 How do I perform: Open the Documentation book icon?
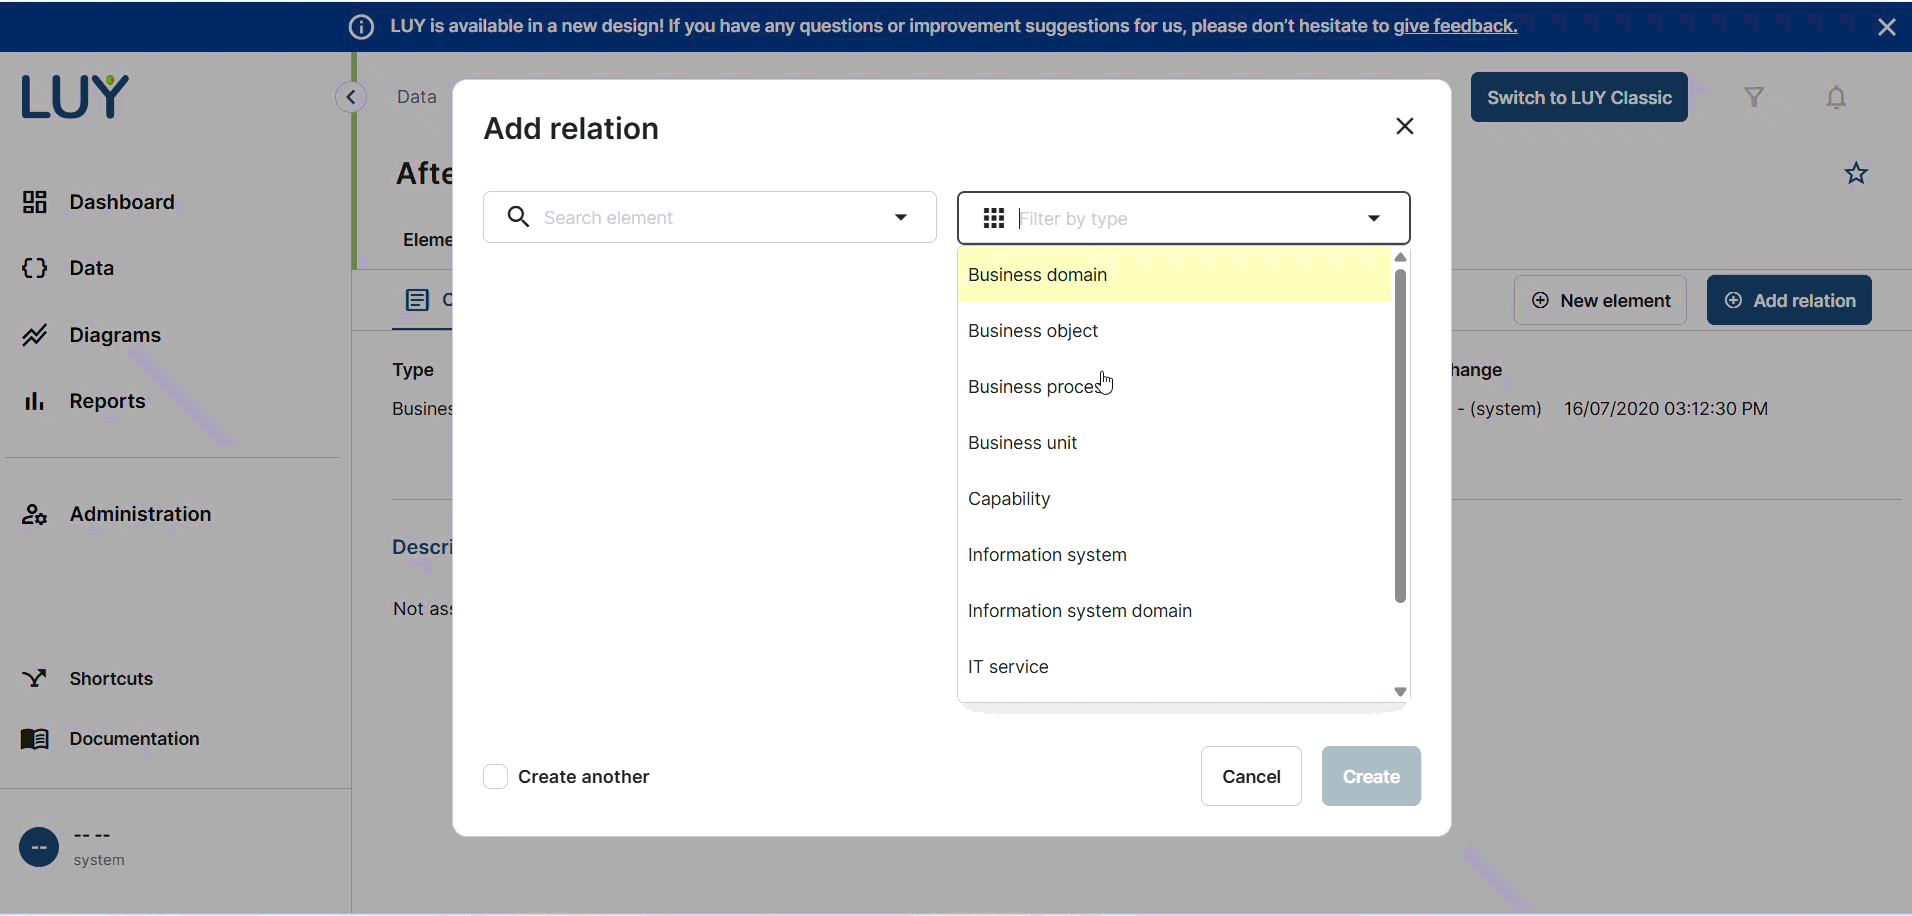pyautogui.click(x=35, y=739)
